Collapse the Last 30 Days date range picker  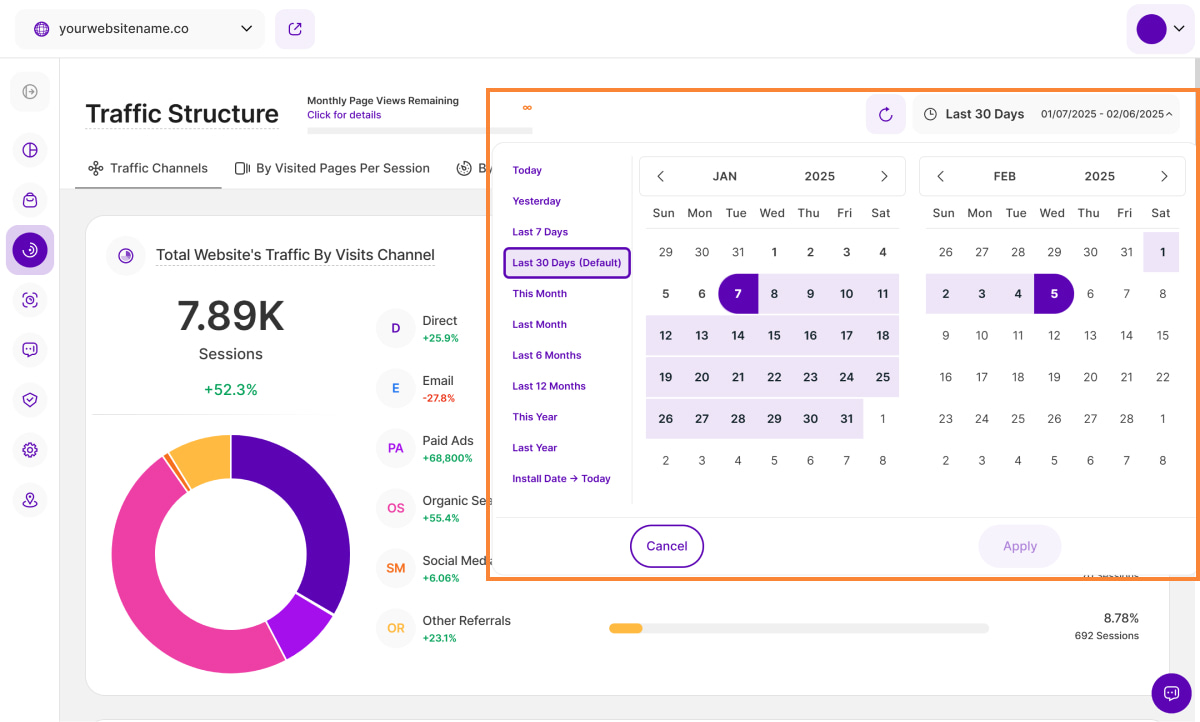click(x=1046, y=114)
